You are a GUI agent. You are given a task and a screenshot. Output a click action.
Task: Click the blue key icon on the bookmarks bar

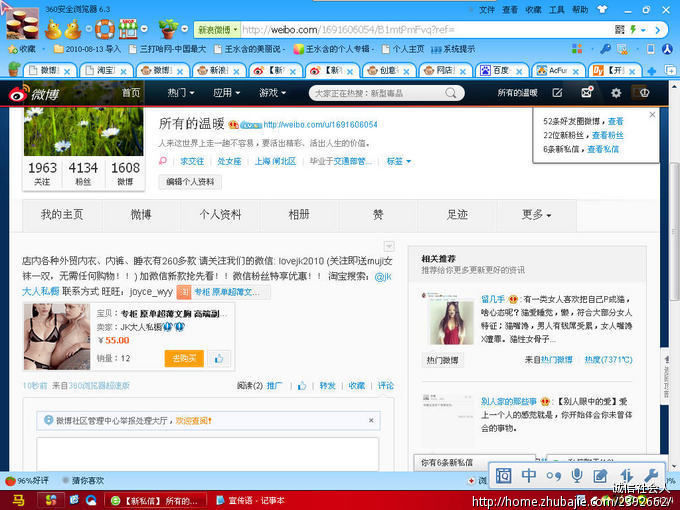click(x=605, y=49)
